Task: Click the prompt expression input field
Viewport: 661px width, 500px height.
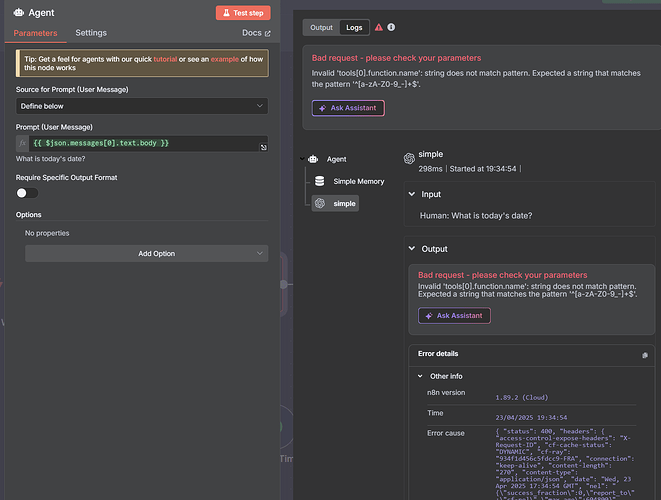Action: click(x=143, y=143)
